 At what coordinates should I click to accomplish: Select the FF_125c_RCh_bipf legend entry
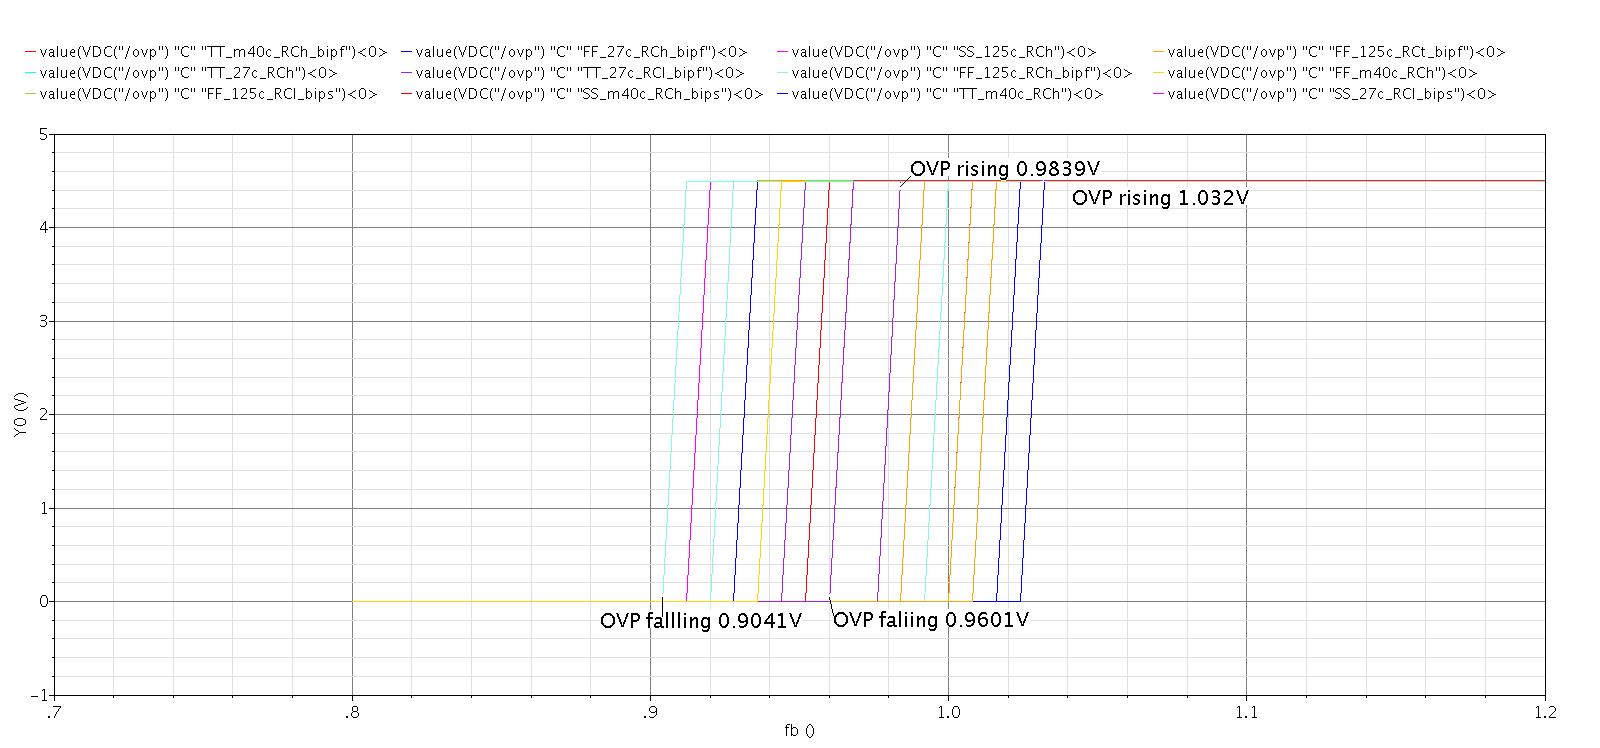tap(954, 73)
